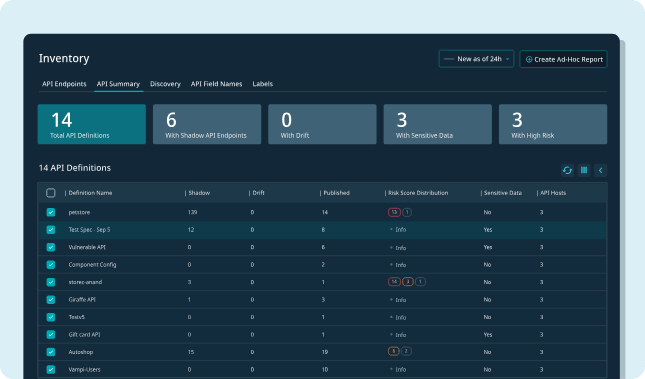Sort by the API Hosts column header
This screenshot has width=645, height=379.
(x=553, y=193)
